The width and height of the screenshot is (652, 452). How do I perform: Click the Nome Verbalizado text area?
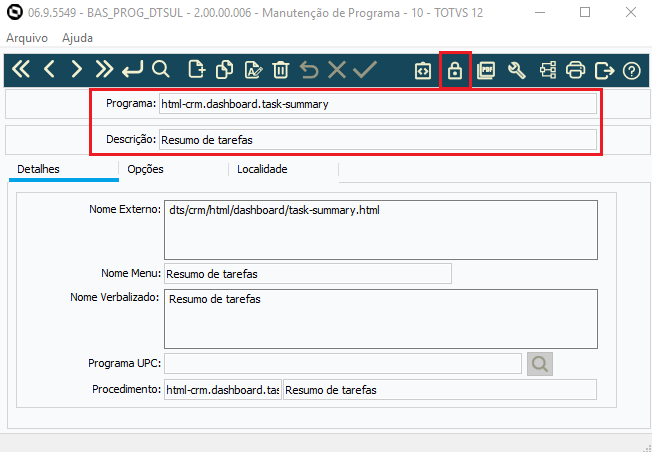point(381,319)
